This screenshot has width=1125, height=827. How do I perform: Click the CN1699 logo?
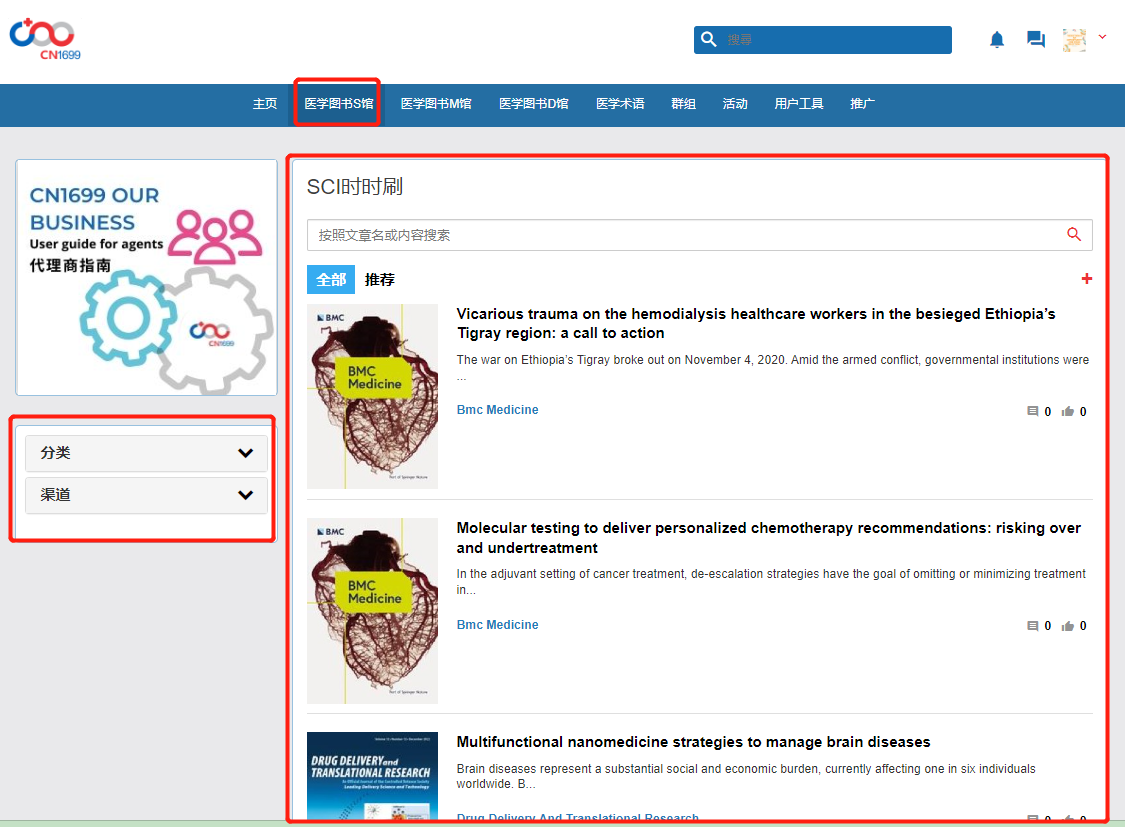click(43, 39)
